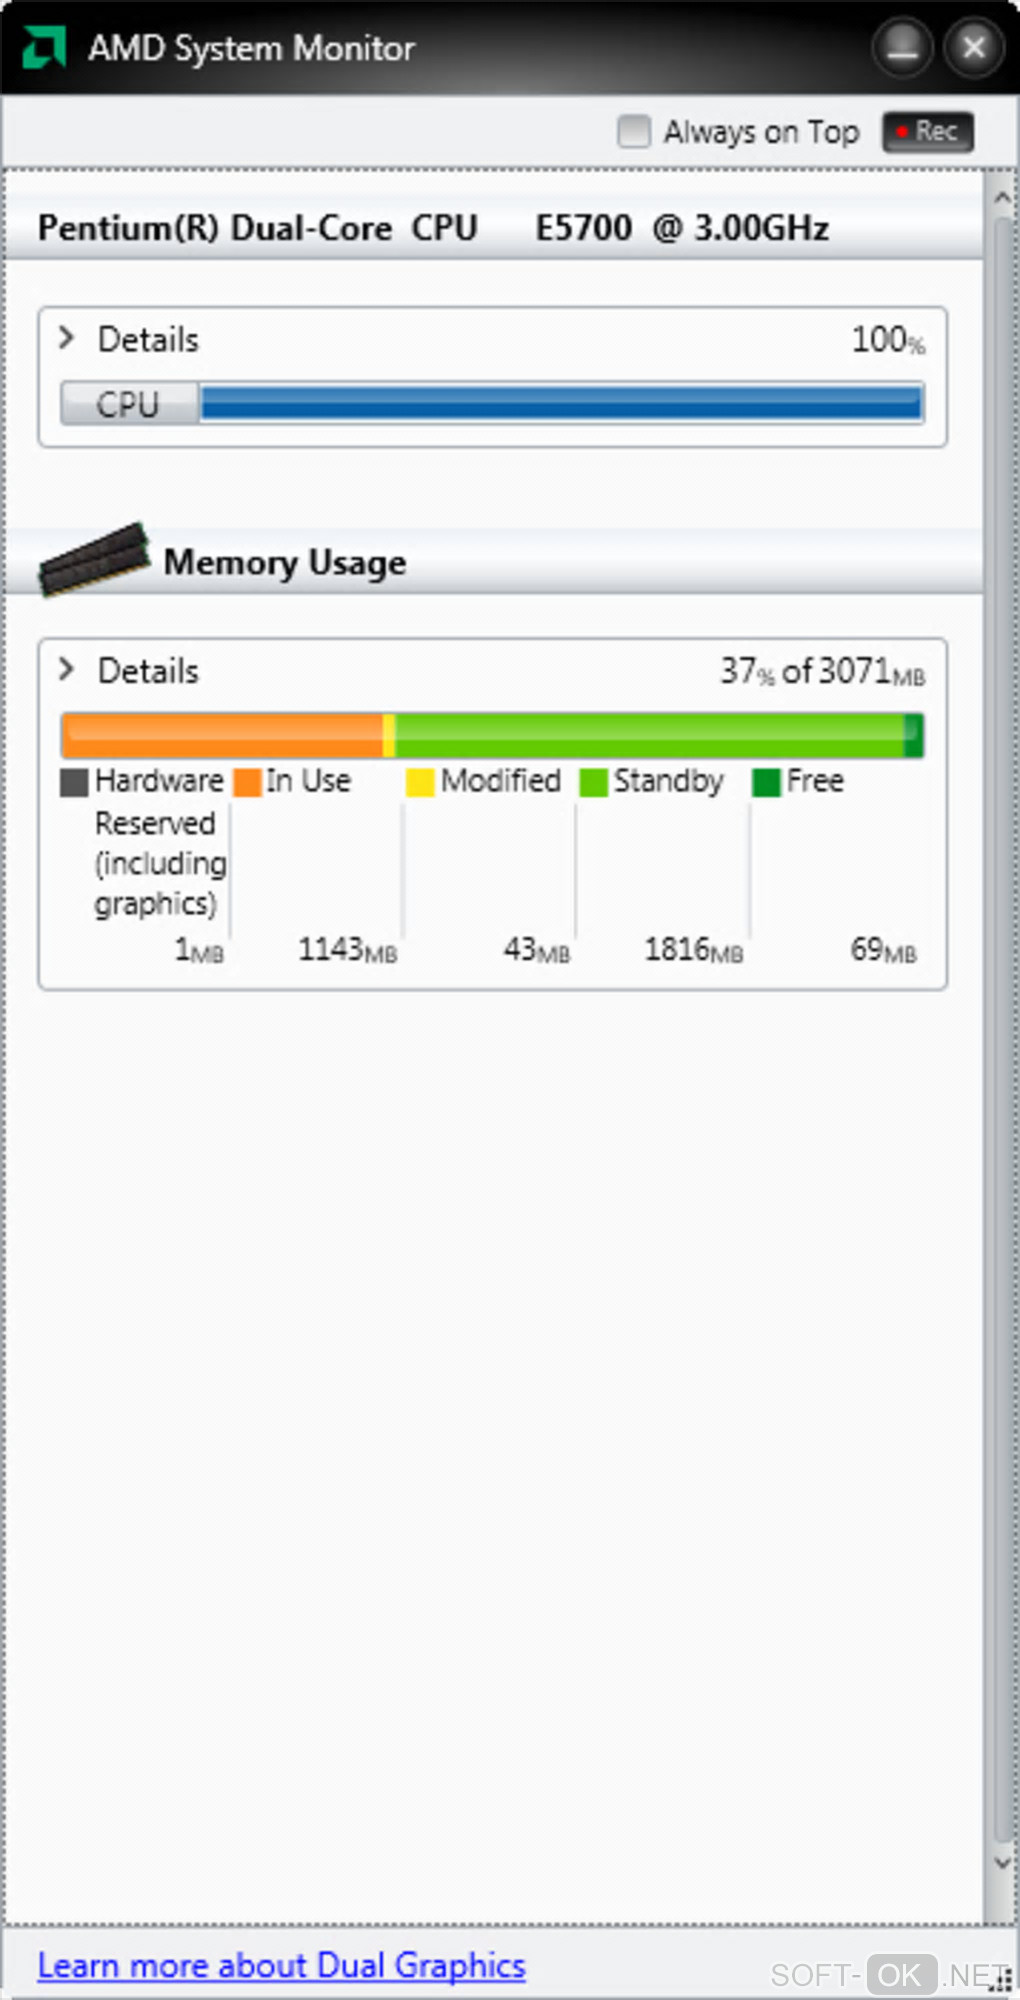The height and width of the screenshot is (2000, 1020).
Task: Click the In Use orange swatch
Action: [247, 782]
